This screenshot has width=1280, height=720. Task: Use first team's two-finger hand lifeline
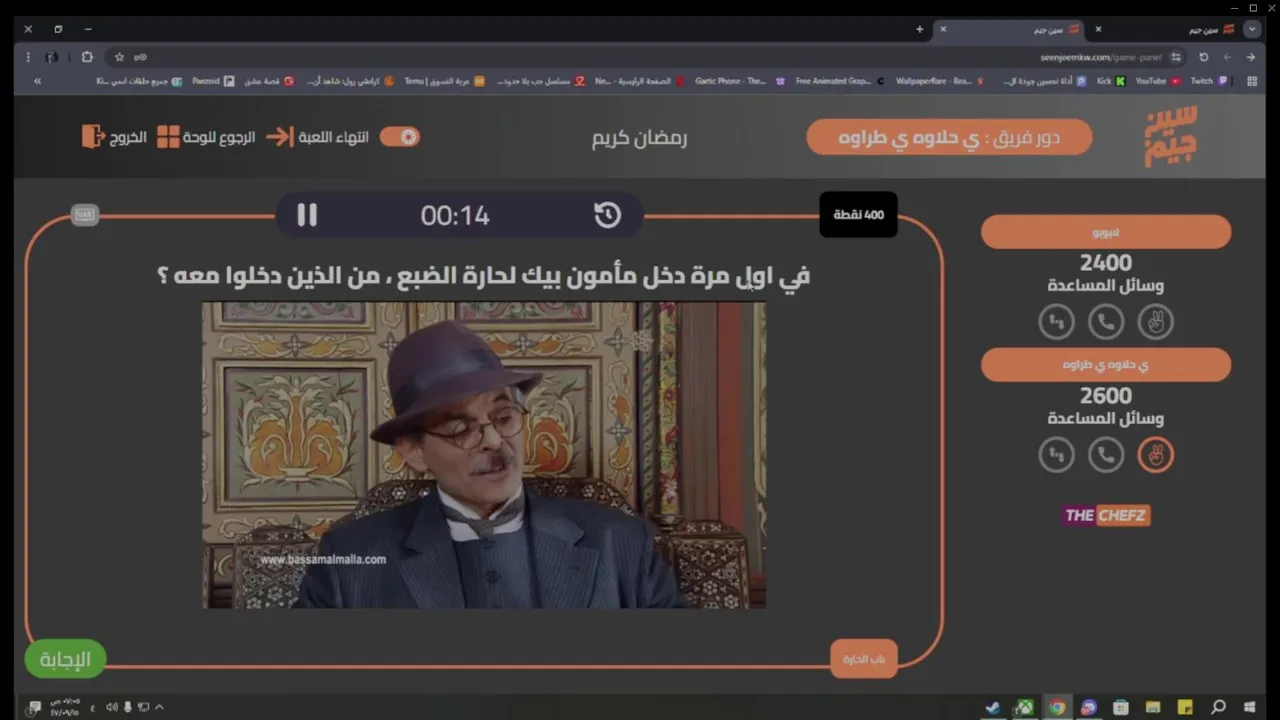(1156, 322)
